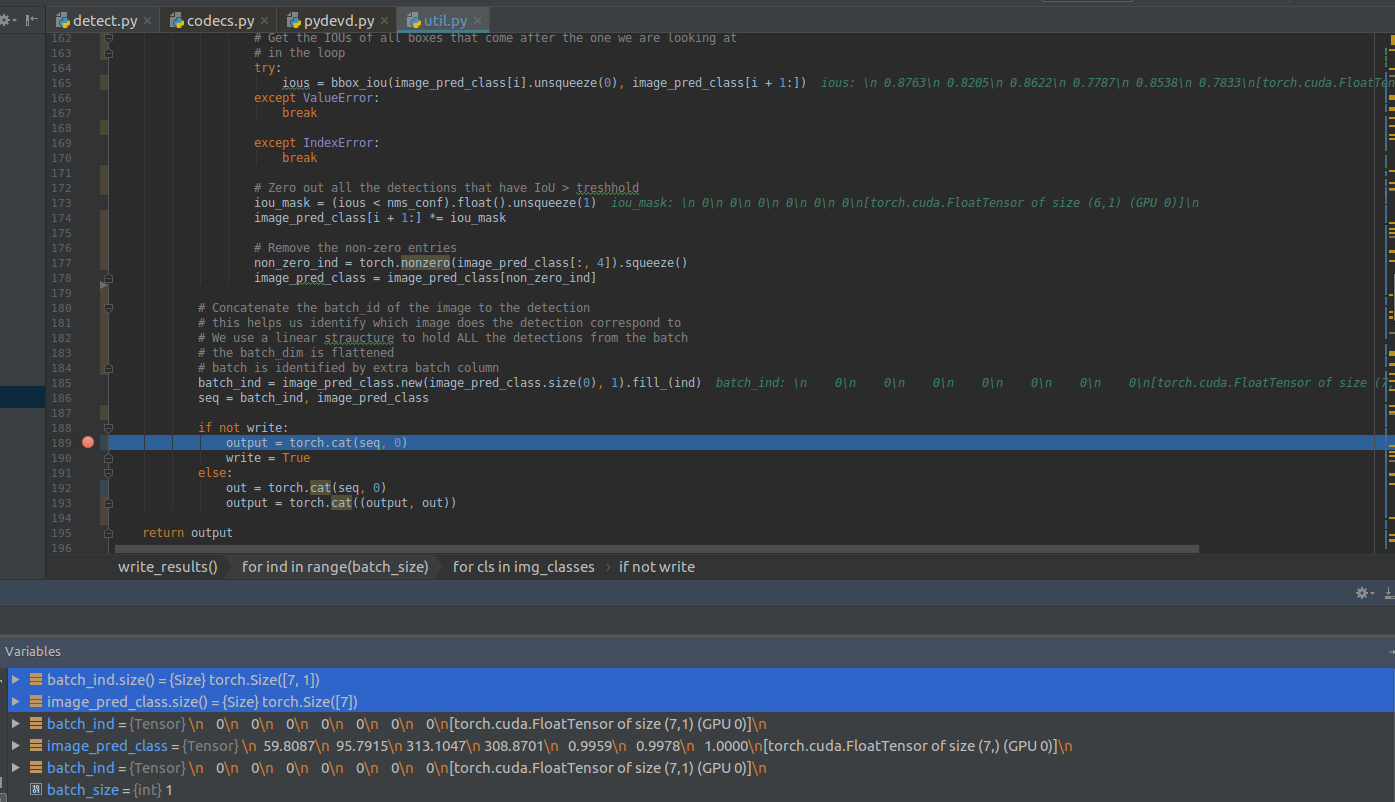
Task: Click the image_pred_class.size() row's variable icon
Action: point(36,702)
